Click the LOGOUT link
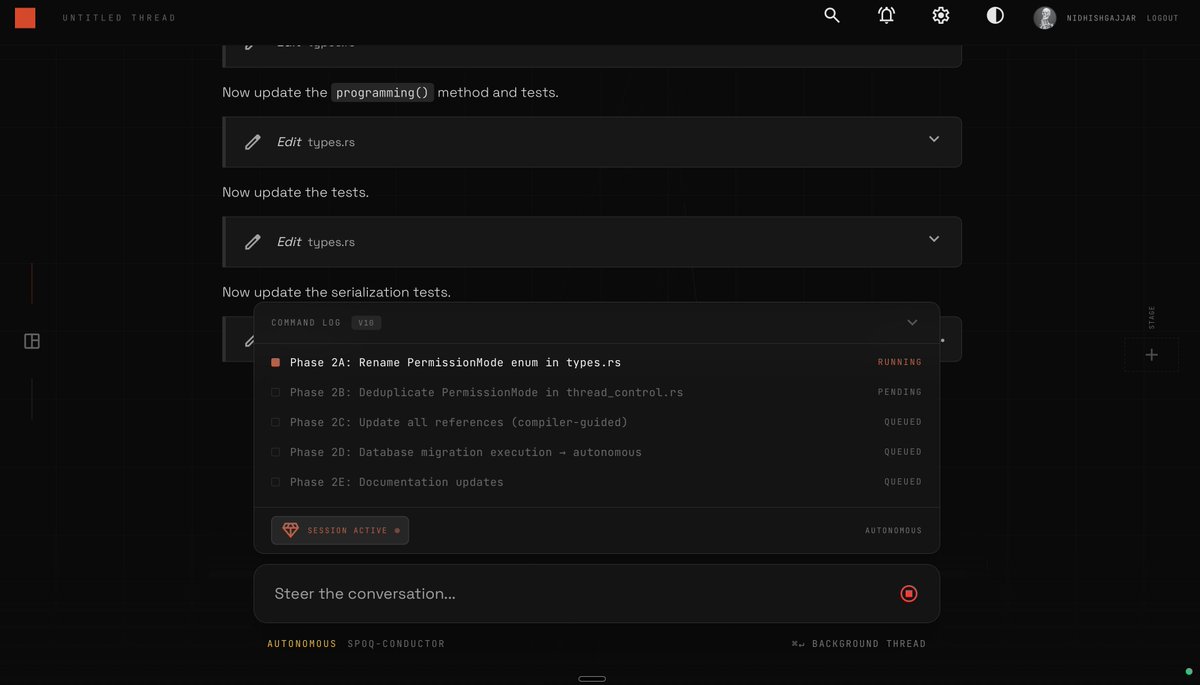Viewport: 1200px width, 685px height. coord(1162,18)
